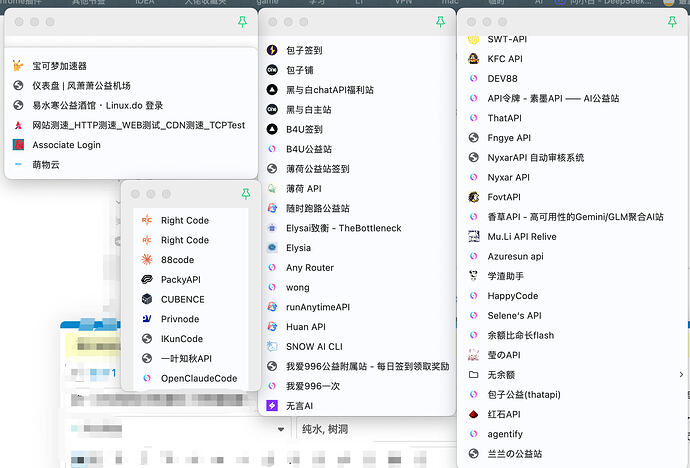Open the Fngye API bookmark

point(509,138)
